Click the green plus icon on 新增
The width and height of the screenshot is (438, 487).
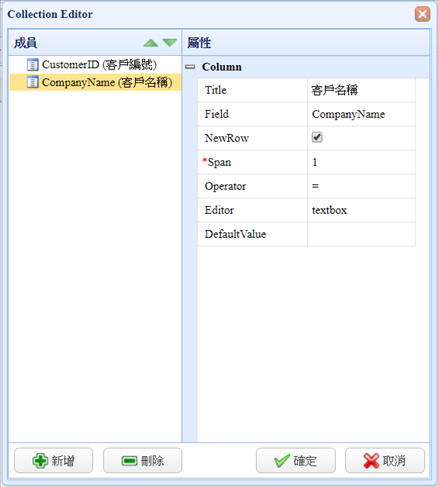point(40,461)
